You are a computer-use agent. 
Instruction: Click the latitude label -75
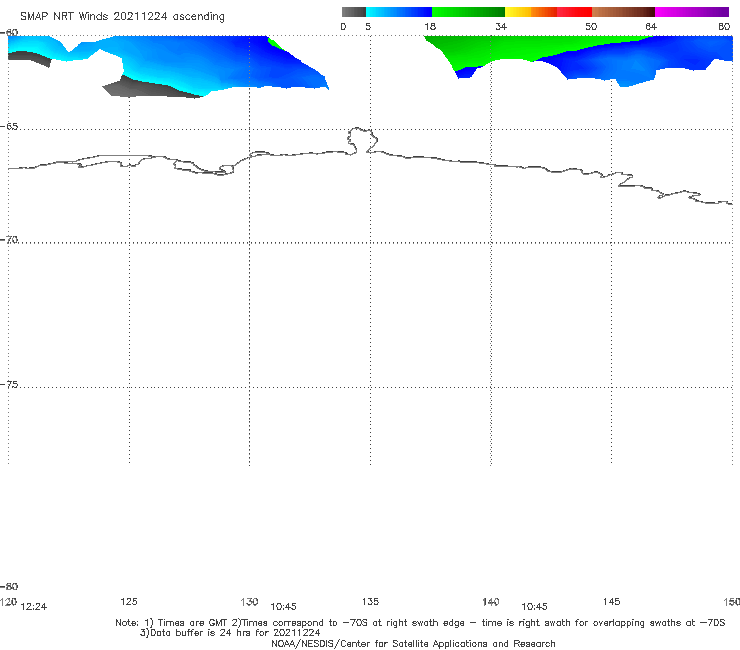pos(9,385)
